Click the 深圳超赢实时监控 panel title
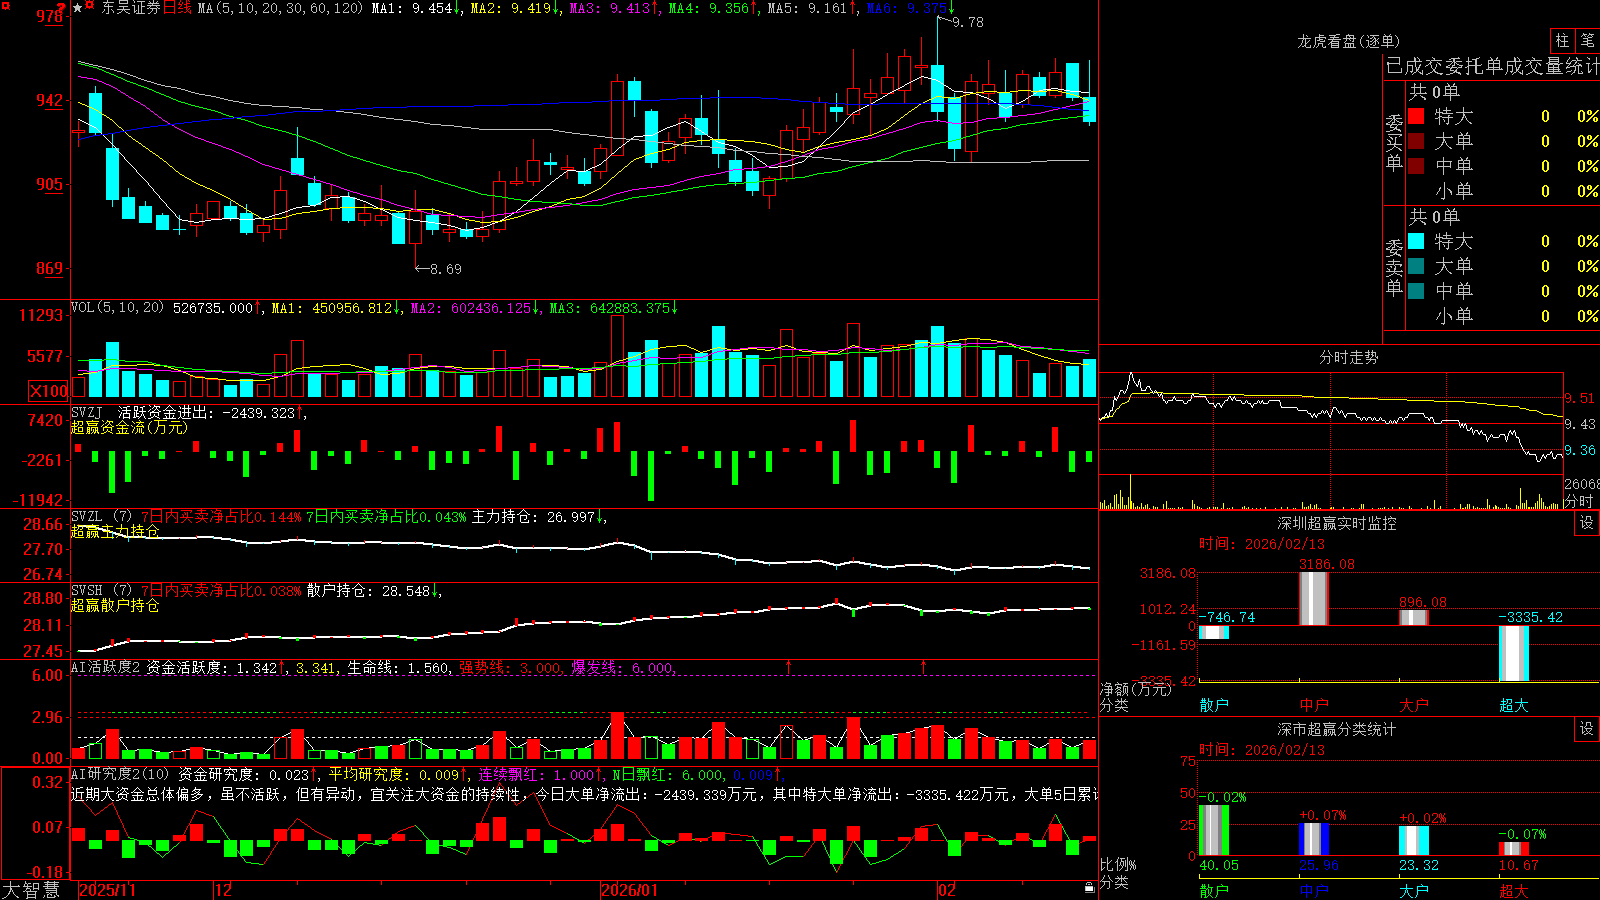This screenshot has height=900, width=1600. coord(1337,523)
